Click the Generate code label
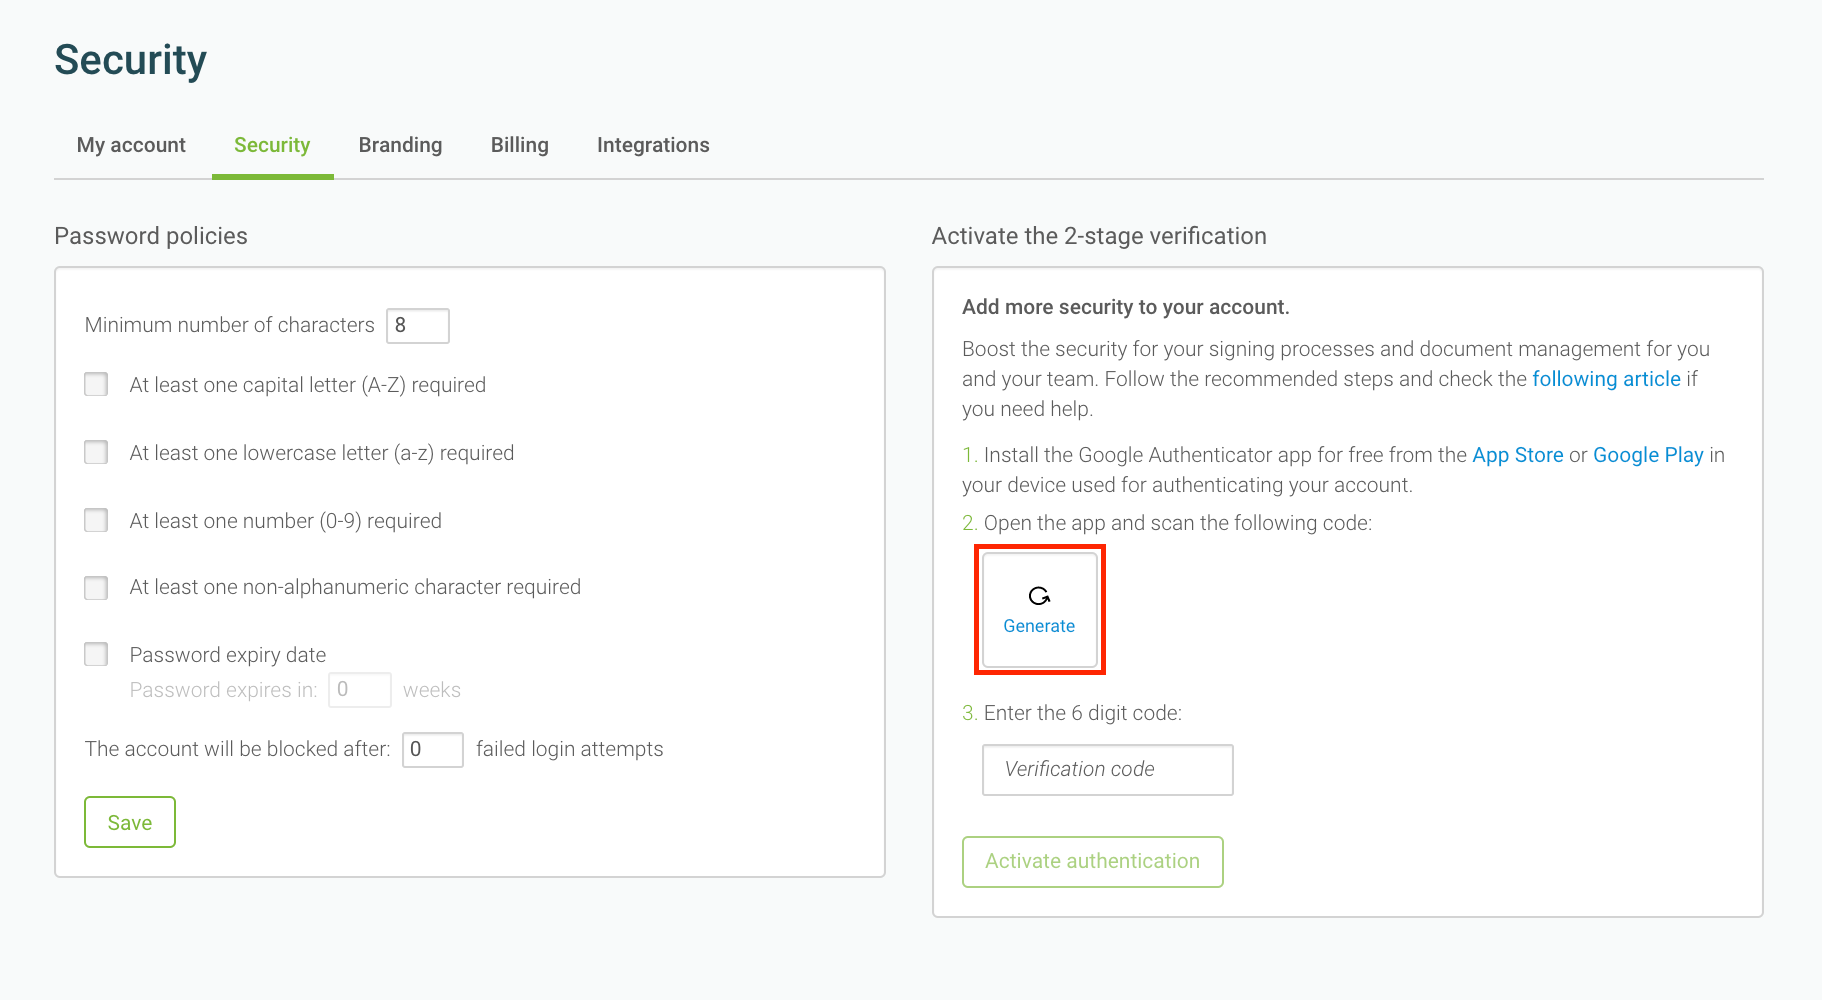The width and height of the screenshot is (1822, 1000). point(1039,626)
